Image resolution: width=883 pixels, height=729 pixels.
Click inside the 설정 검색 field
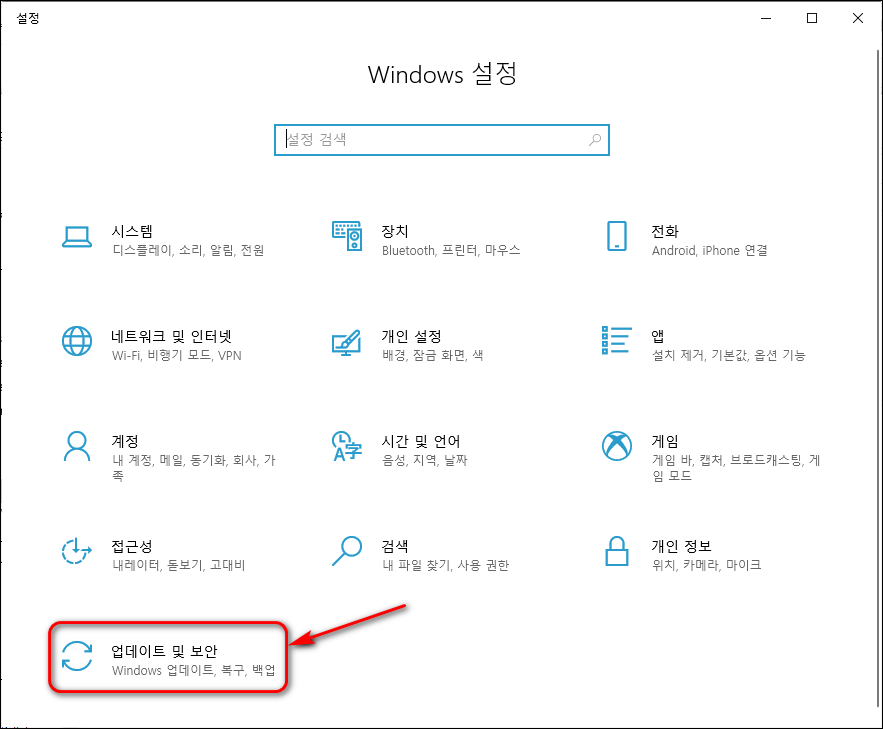coord(442,140)
